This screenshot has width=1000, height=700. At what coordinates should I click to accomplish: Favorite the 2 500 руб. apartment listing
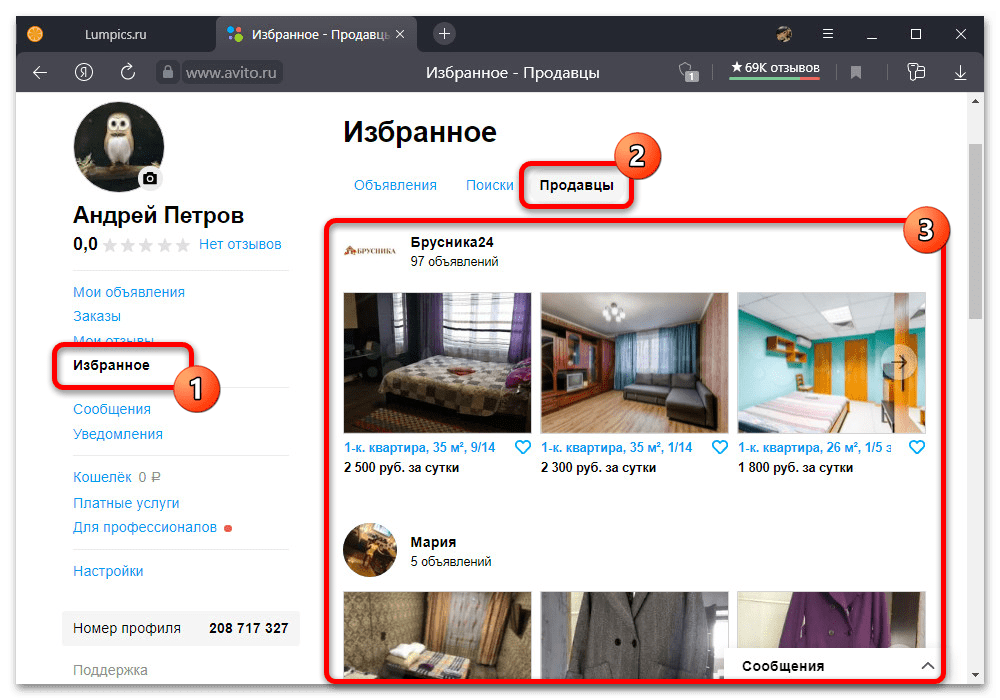point(522,448)
